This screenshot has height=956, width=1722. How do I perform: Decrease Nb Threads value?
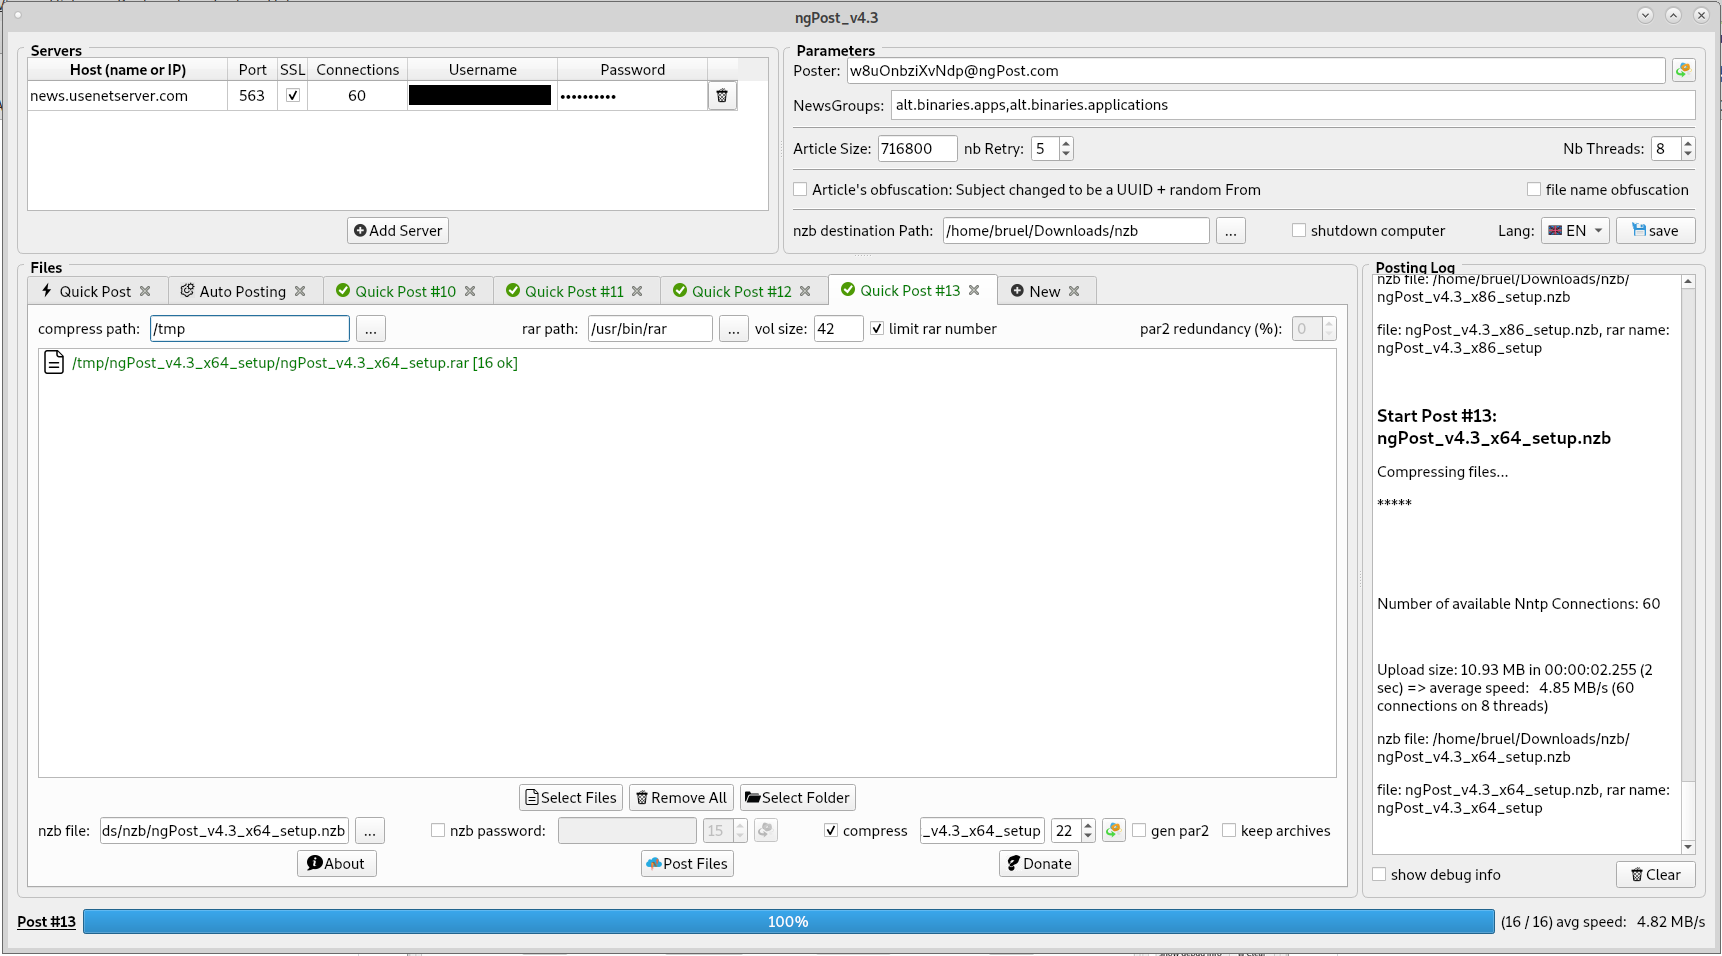coord(1688,154)
